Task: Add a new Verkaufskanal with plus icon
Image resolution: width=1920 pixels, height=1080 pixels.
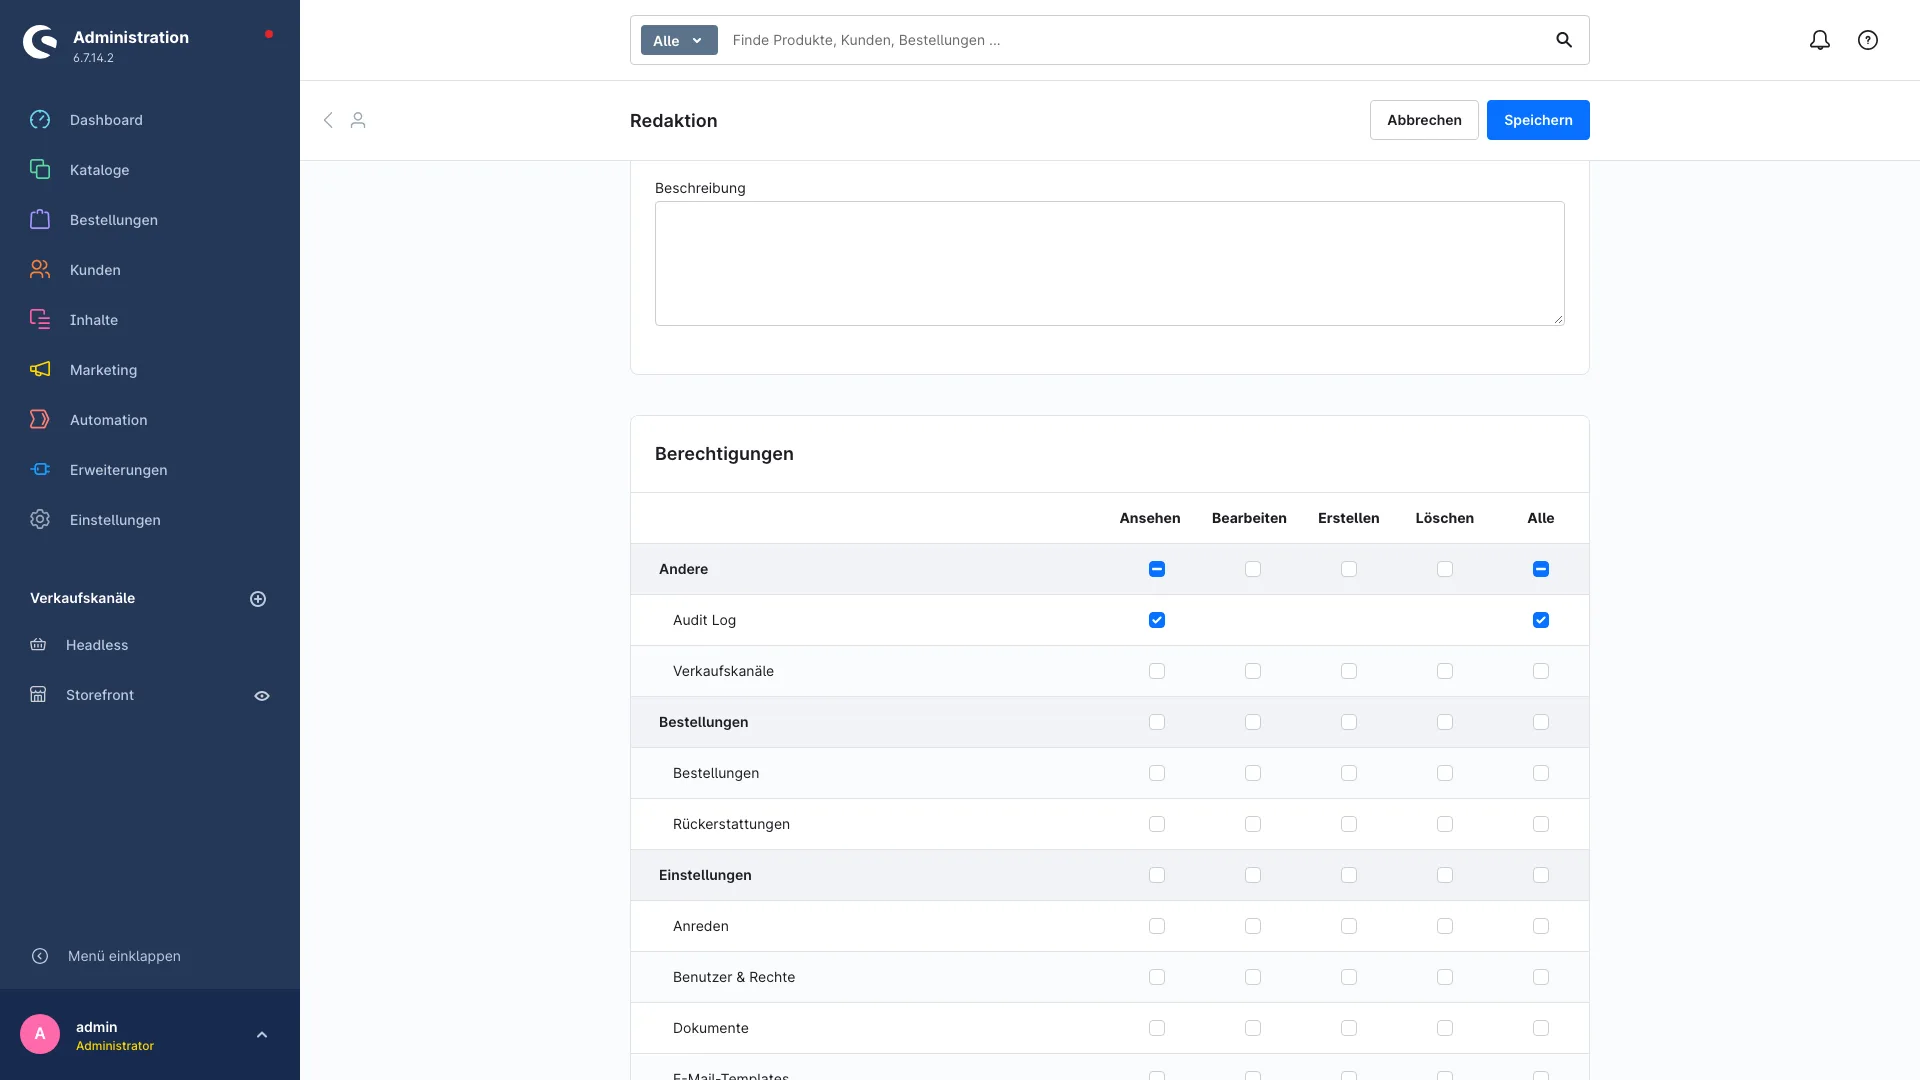Action: 258,599
